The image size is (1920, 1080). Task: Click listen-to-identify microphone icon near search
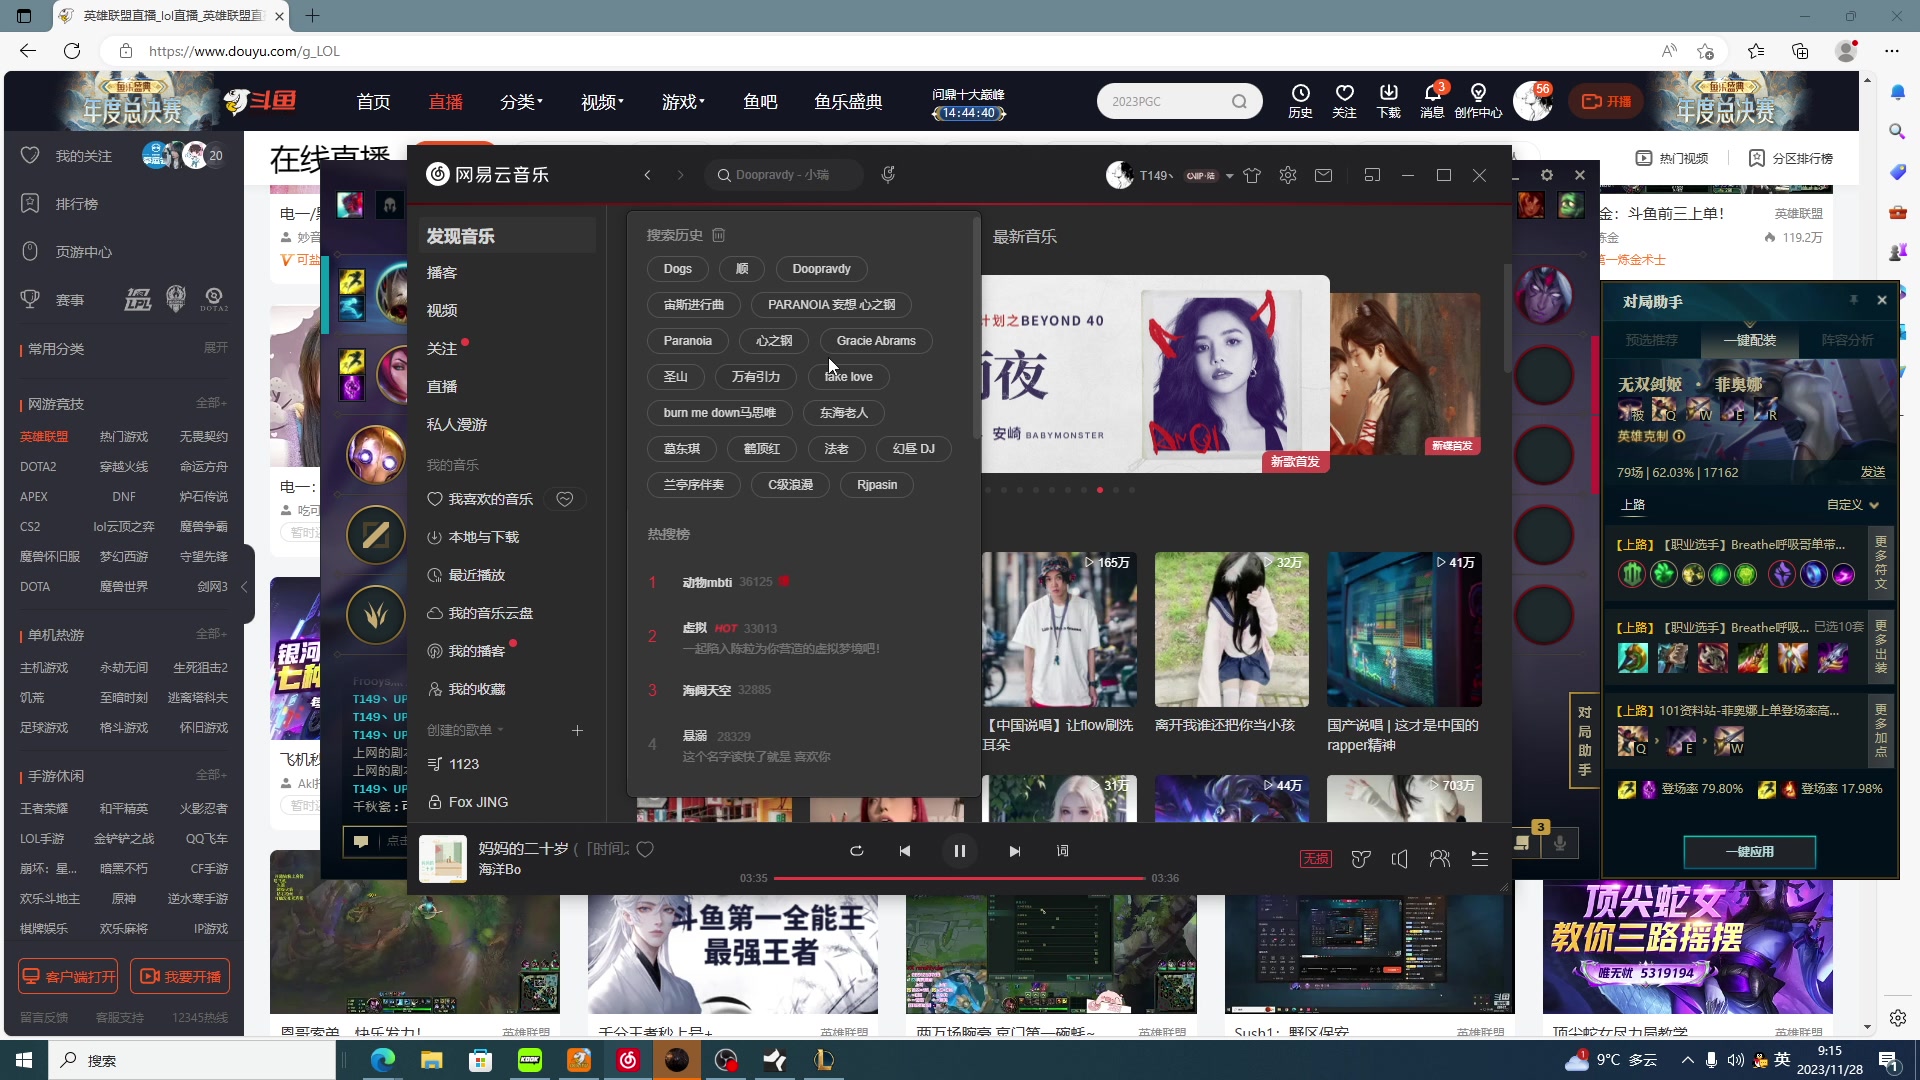887,175
